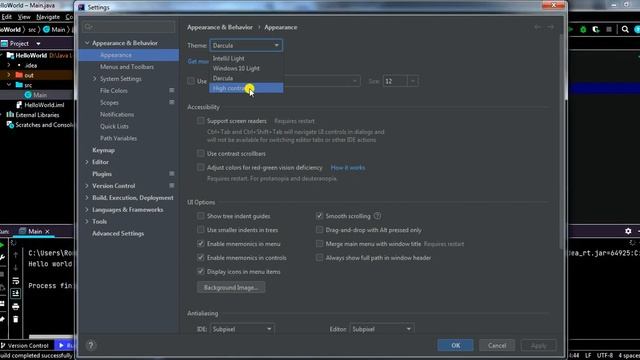Enable Always show full path in window header

coord(319,258)
